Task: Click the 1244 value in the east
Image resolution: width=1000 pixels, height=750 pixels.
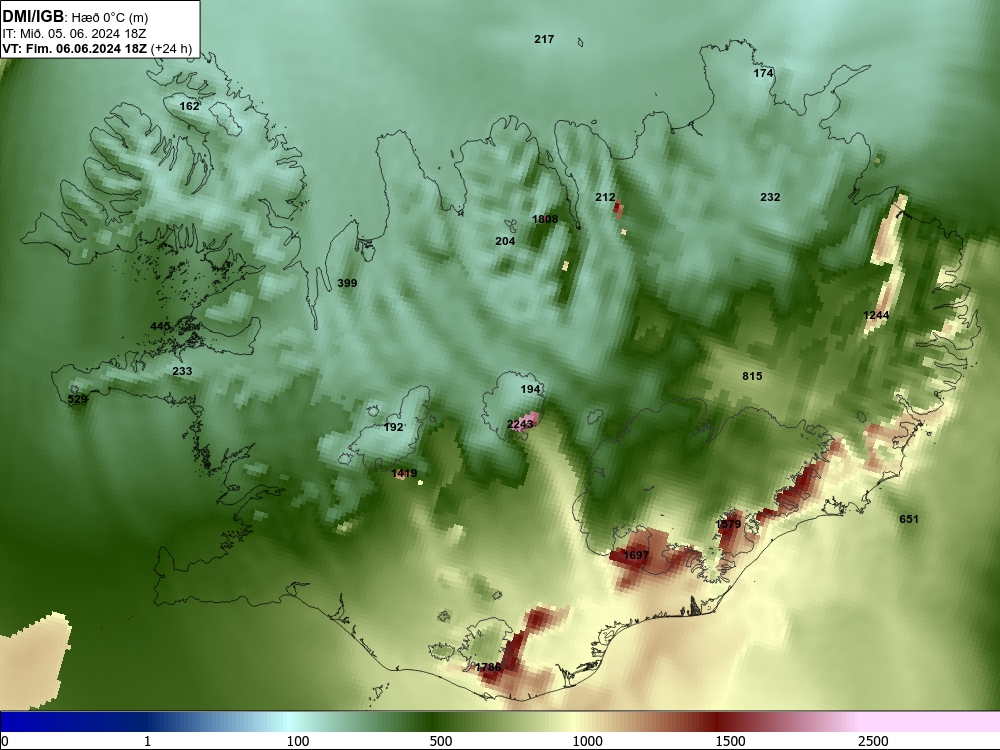Action: pos(876,315)
